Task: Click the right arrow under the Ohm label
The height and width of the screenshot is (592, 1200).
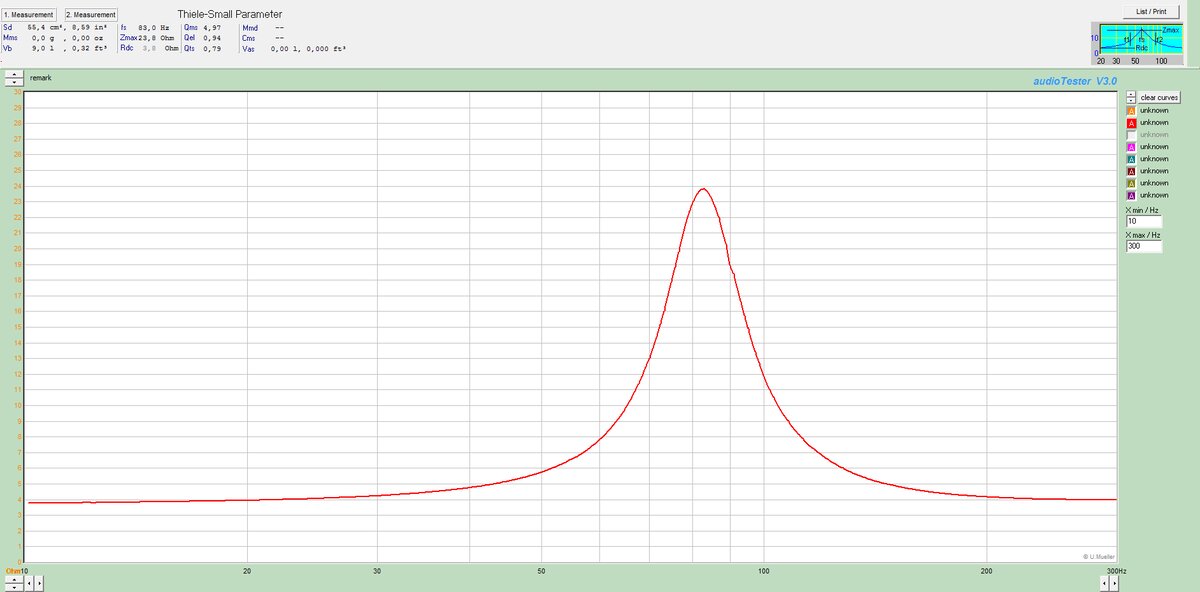Action: point(39,583)
